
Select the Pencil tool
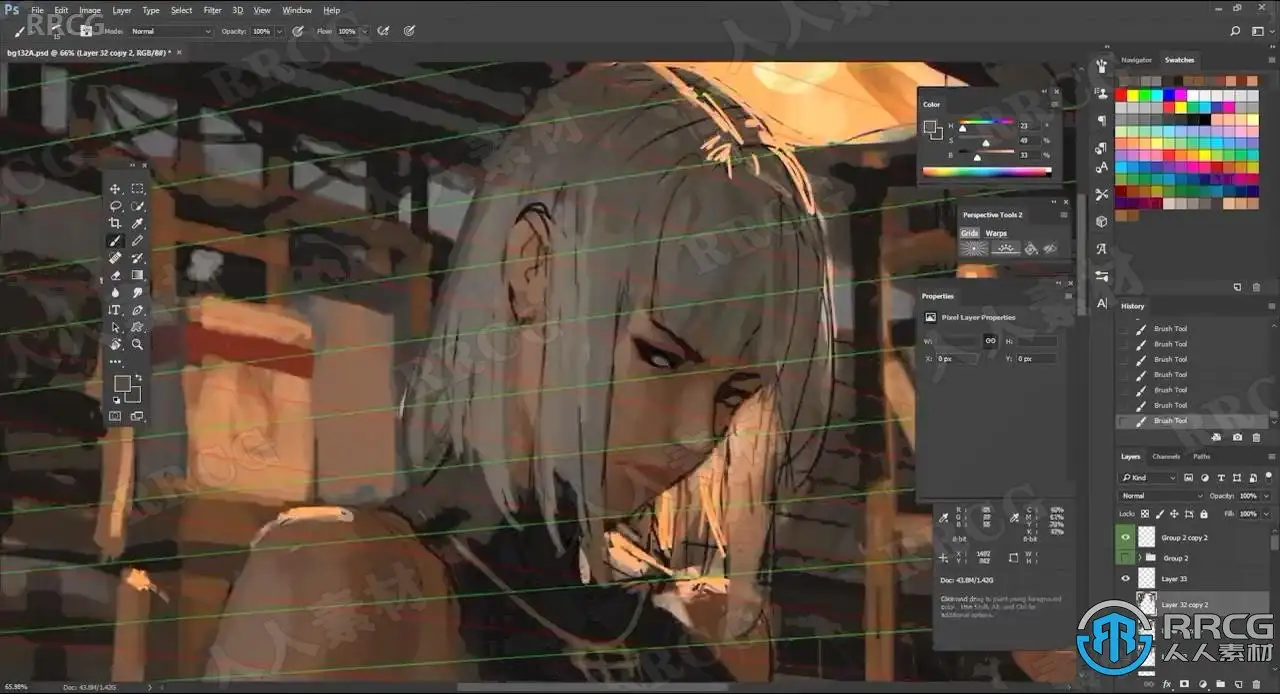pyautogui.click(x=138, y=241)
